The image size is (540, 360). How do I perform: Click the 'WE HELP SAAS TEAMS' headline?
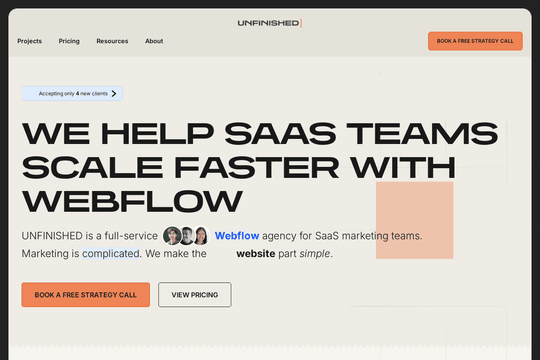[x=260, y=134]
